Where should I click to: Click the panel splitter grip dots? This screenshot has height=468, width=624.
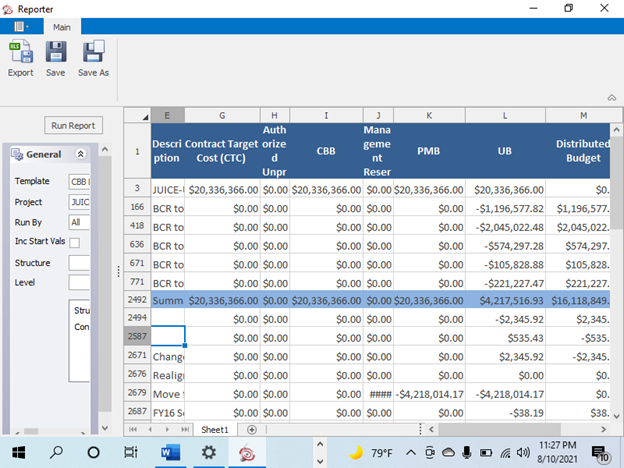[118, 271]
